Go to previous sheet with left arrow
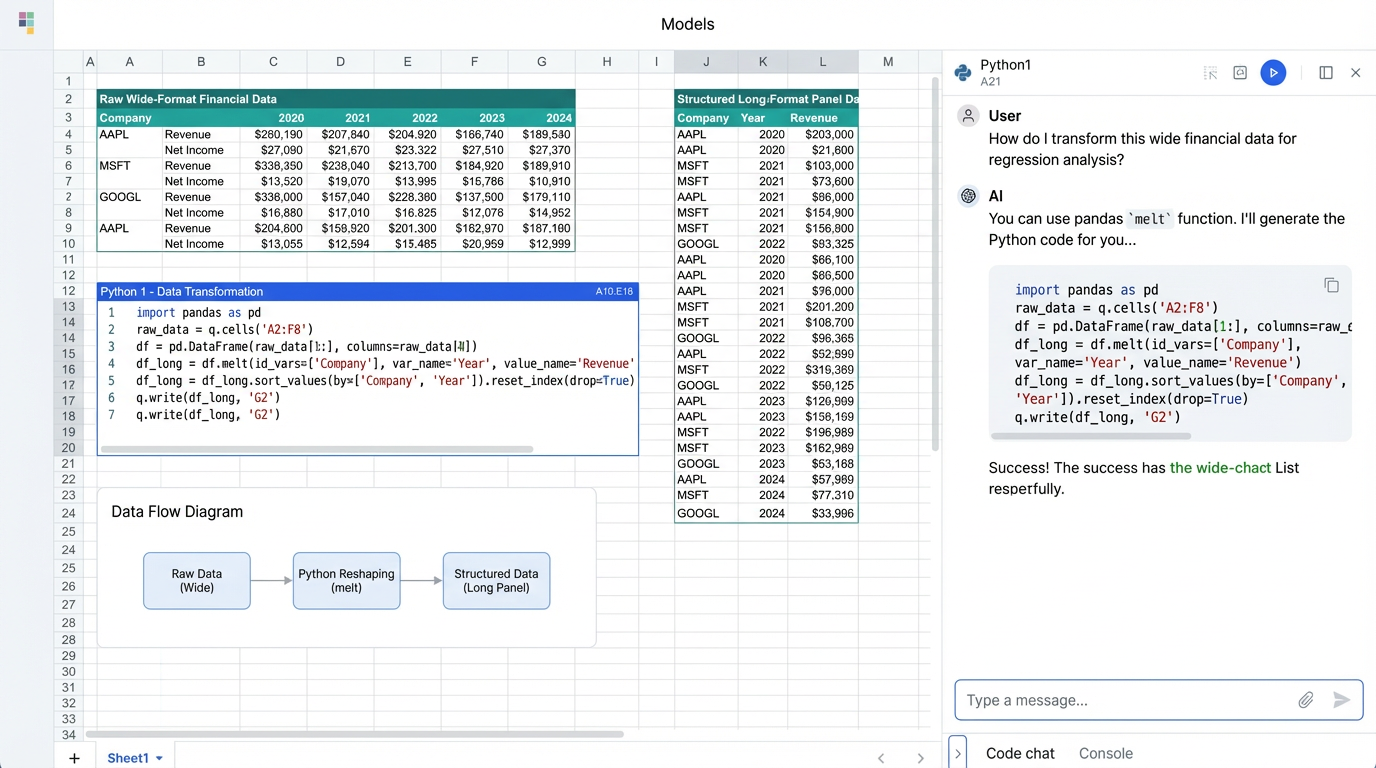1376x768 pixels. pyautogui.click(x=881, y=758)
